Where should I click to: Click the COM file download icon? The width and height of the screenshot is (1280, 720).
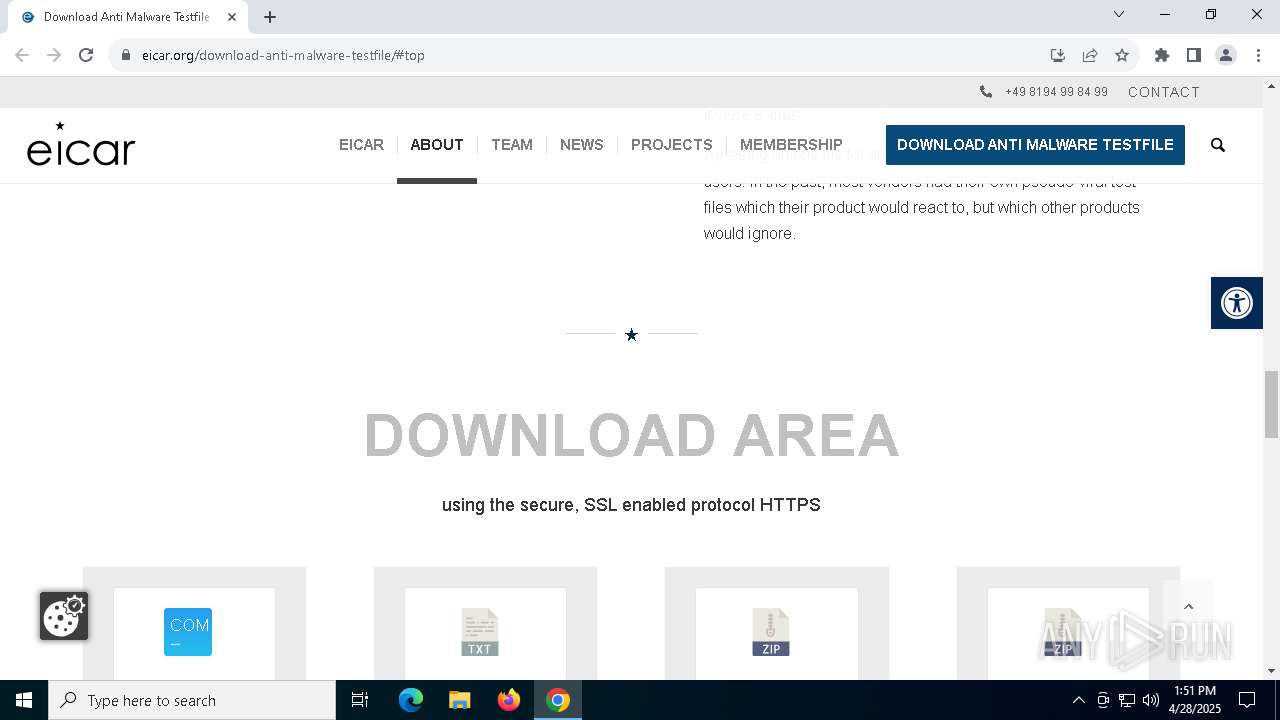coord(188,632)
